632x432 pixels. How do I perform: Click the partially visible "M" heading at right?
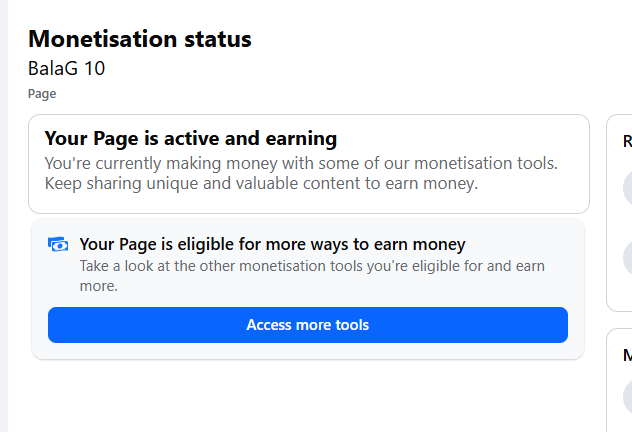(627, 355)
